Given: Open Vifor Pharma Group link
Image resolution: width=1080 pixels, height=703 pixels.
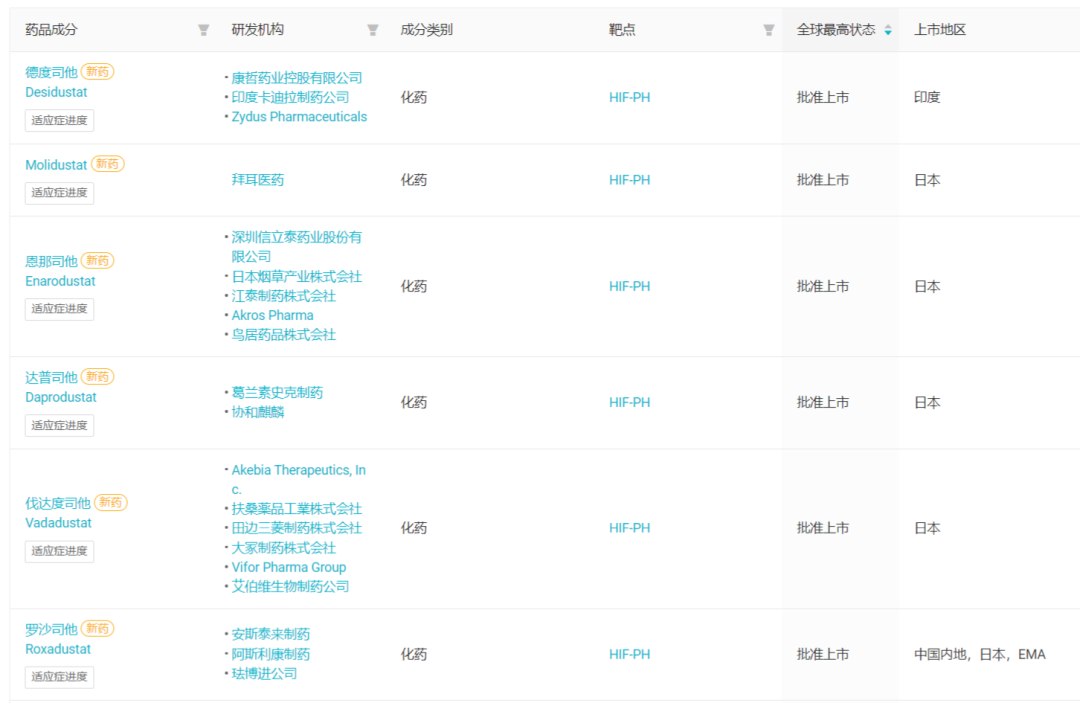Looking at the screenshot, I should tap(289, 567).
